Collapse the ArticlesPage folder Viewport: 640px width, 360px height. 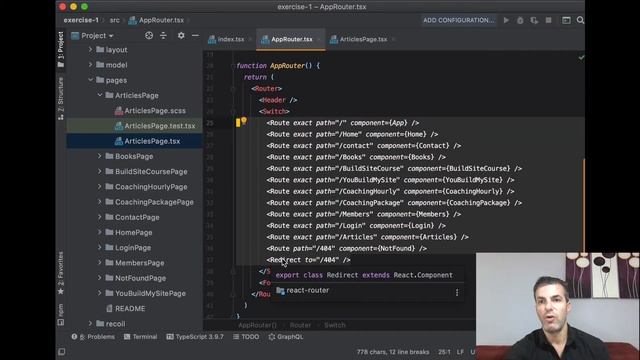[x=100, y=95]
